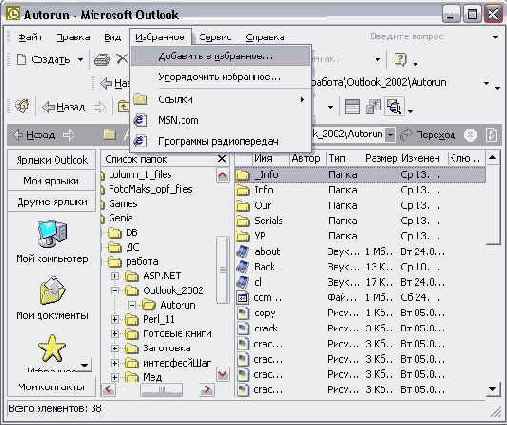Click the about sound file icon

pos(243,251)
